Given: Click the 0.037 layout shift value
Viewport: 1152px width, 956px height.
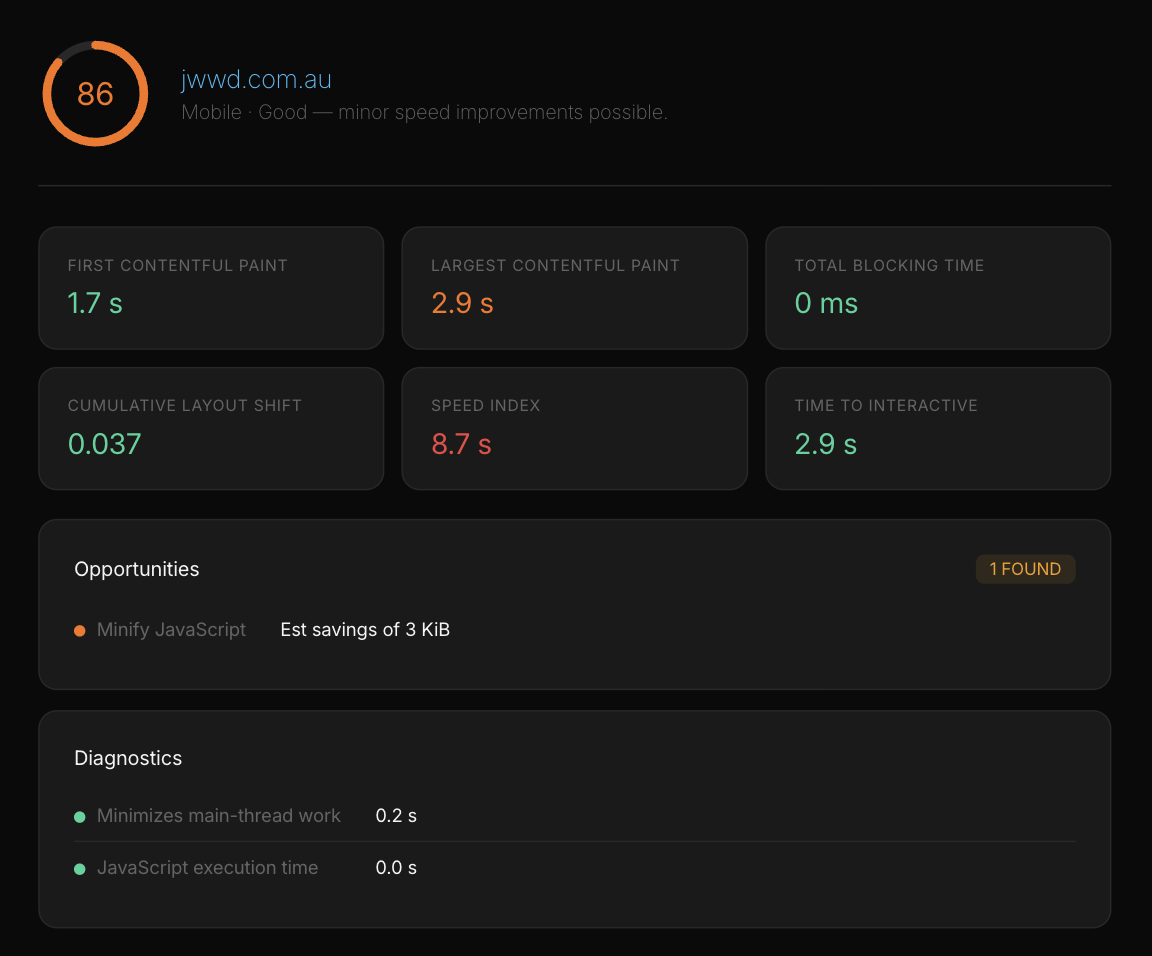Looking at the screenshot, I should [x=104, y=444].
